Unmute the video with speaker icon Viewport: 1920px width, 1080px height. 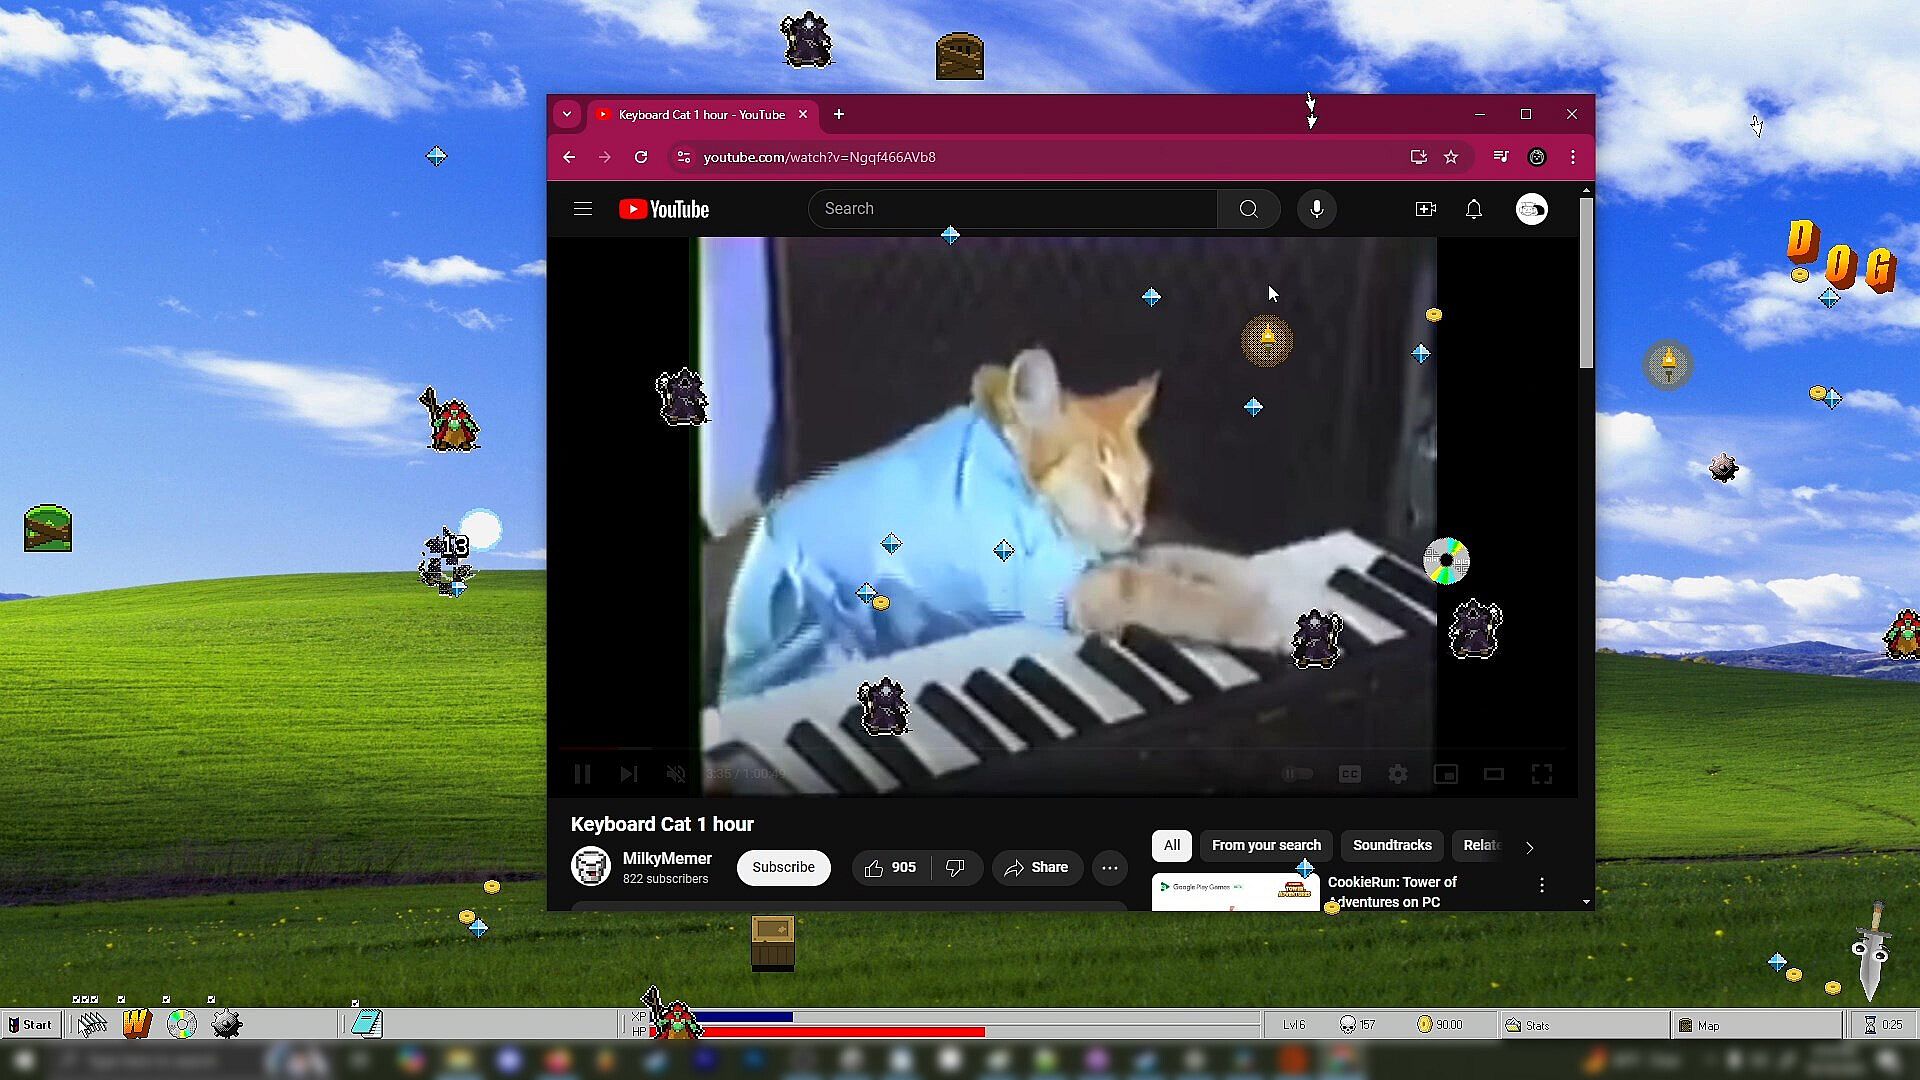pos(676,774)
